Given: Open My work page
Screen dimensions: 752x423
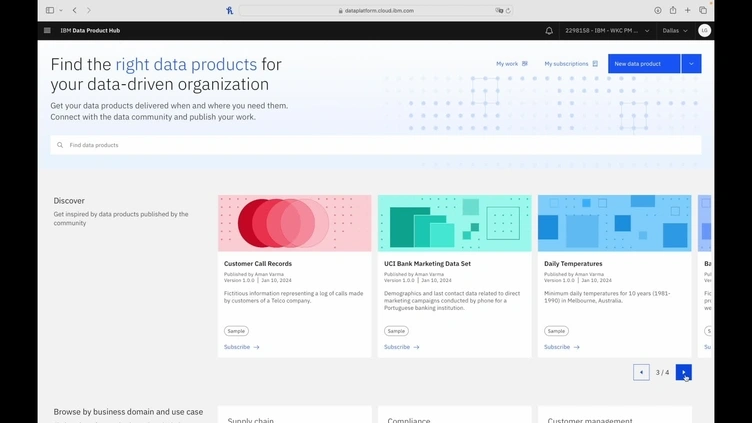Looking at the screenshot, I should coord(511,63).
